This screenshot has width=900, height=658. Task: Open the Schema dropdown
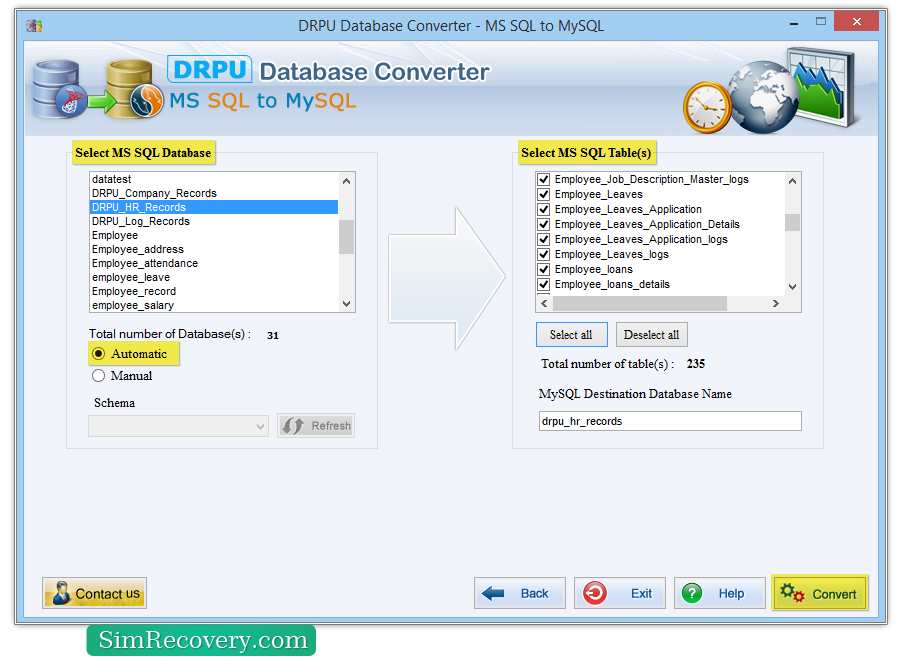pyautogui.click(x=179, y=426)
